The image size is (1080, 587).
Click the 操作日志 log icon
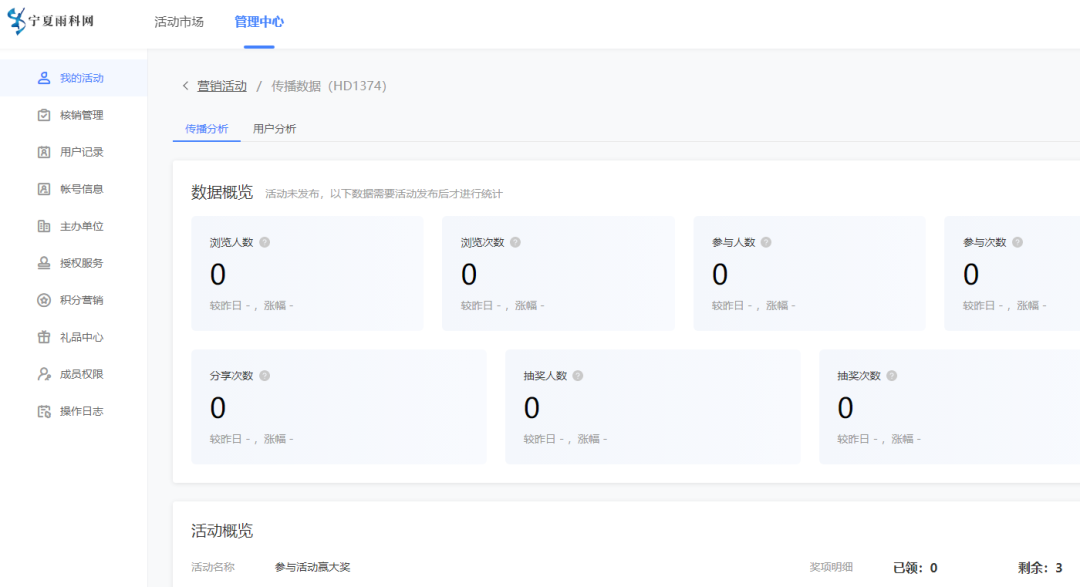44,411
